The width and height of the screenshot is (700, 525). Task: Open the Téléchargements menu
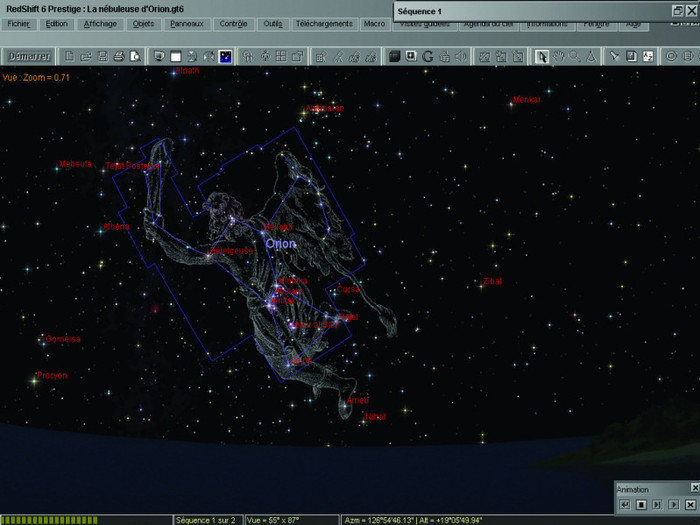324,24
